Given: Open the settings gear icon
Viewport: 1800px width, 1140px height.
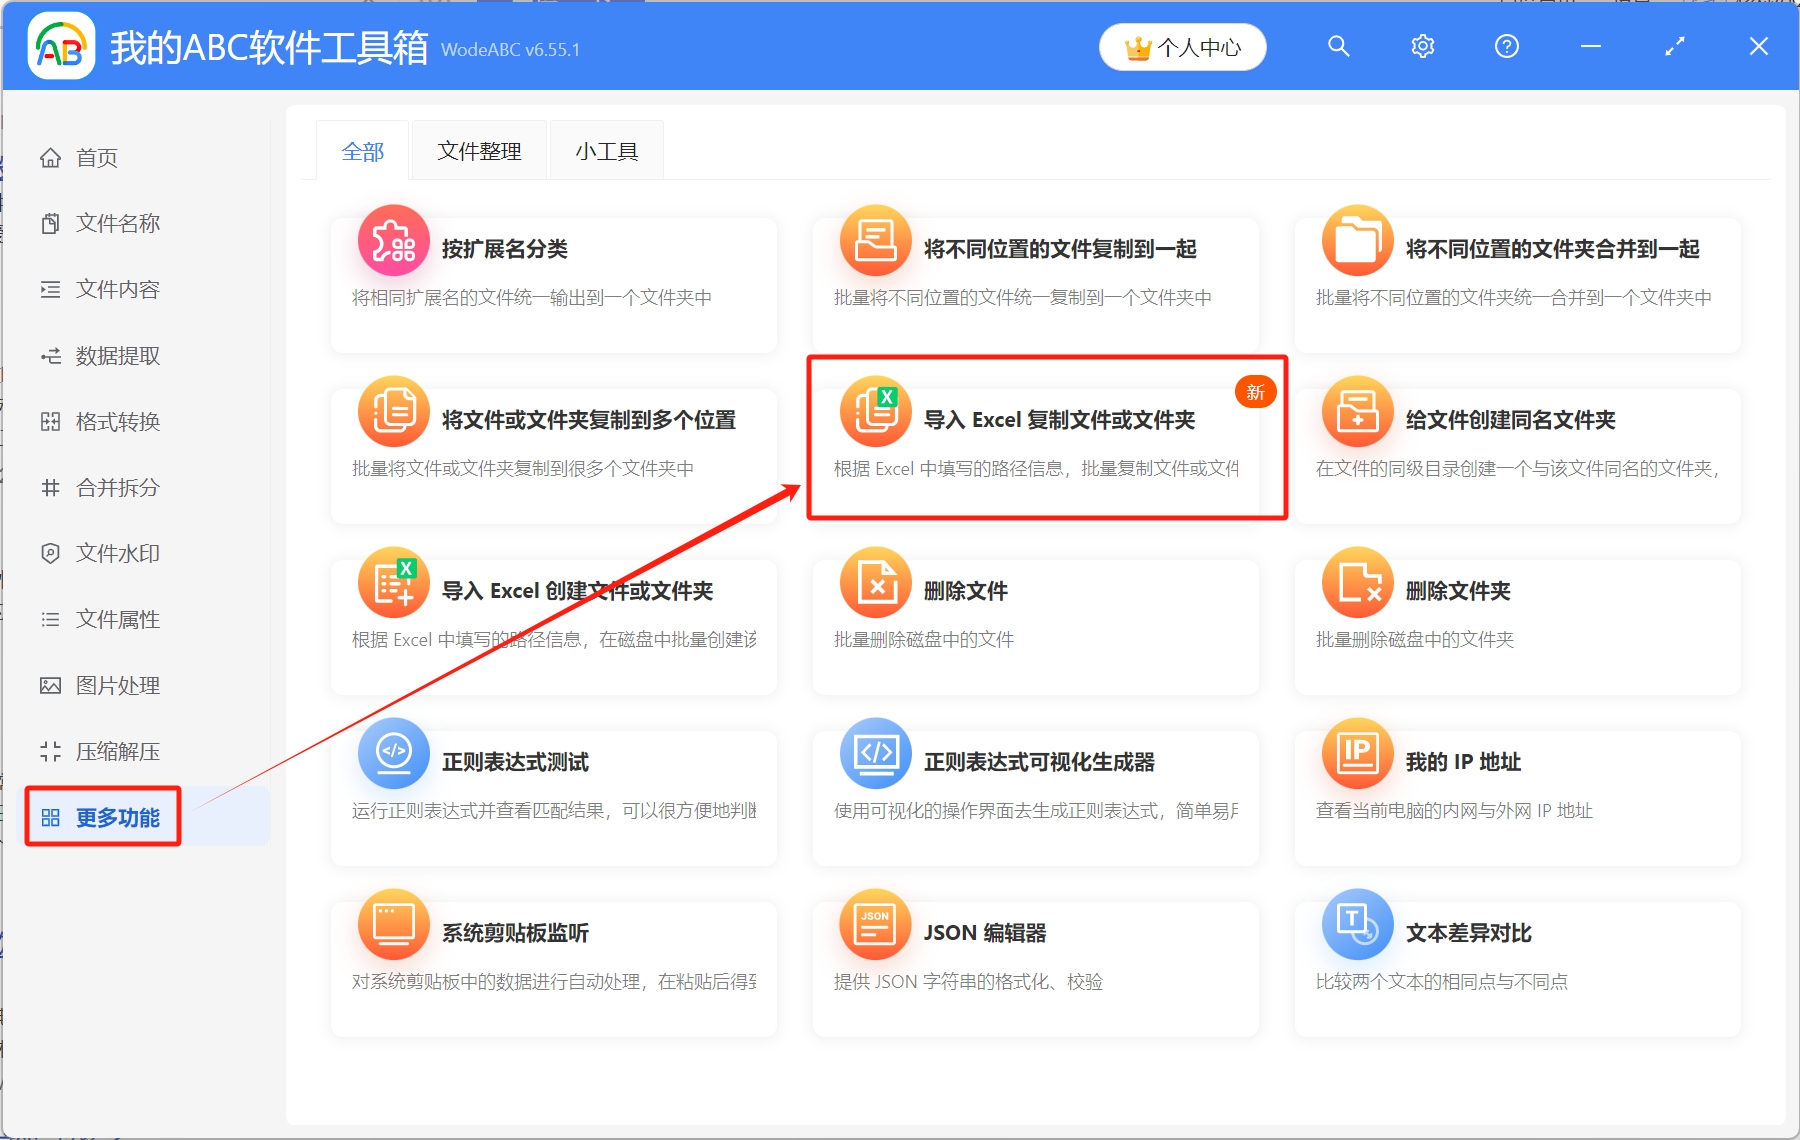Looking at the screenshot, I should [1422, 46].
